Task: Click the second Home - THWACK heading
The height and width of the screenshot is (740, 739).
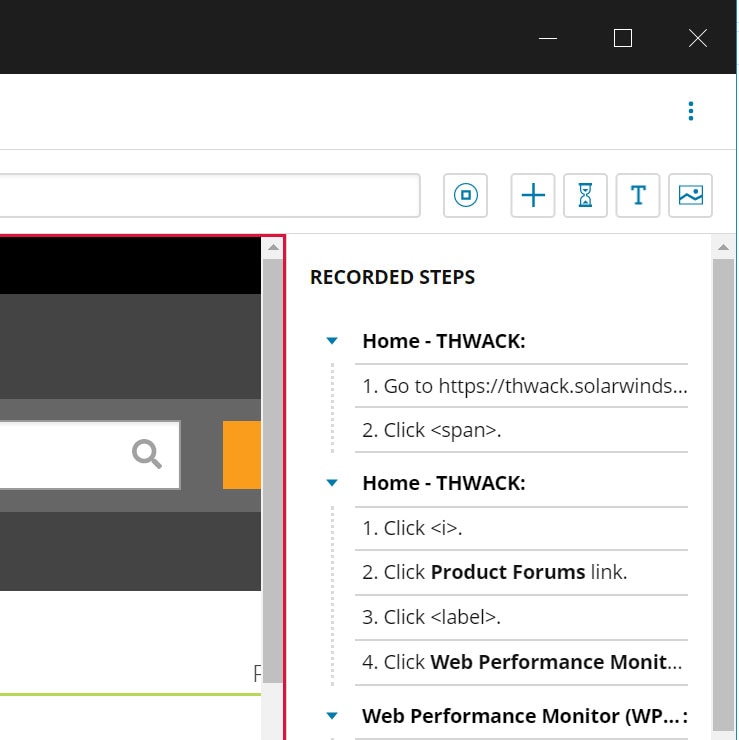Action: click(444, 483)
